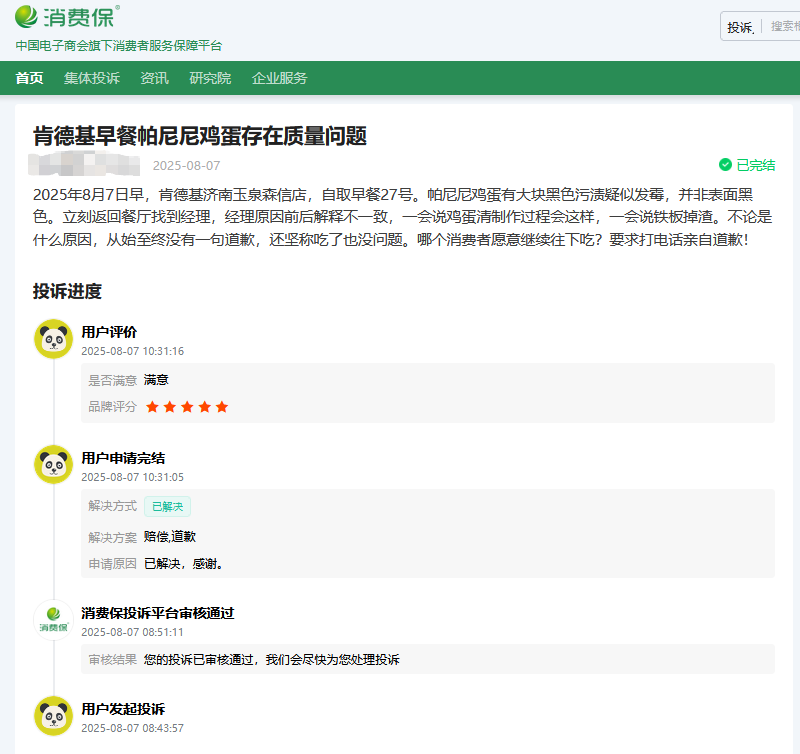This screenshot has width=800, height=754.
Task: Click the 是否满意 label
Action: point(112,381)
